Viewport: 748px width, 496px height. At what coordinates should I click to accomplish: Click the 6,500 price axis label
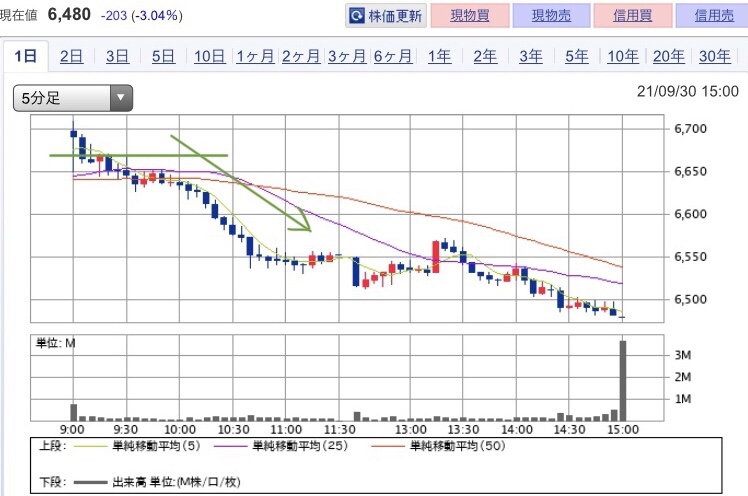pyautogui.click(x=690, y=300)
